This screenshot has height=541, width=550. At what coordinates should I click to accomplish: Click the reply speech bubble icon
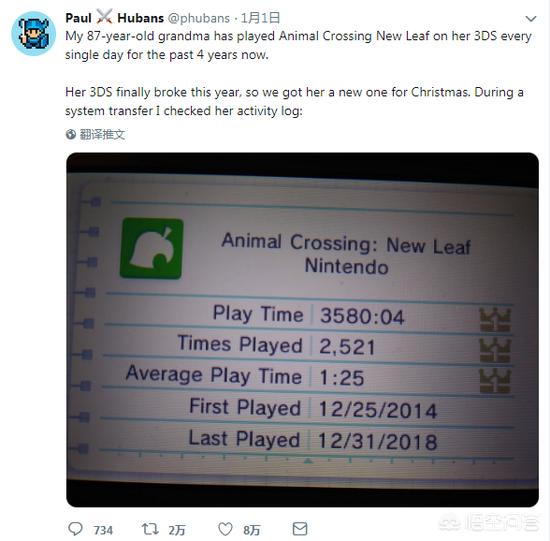tap(75, 528)
